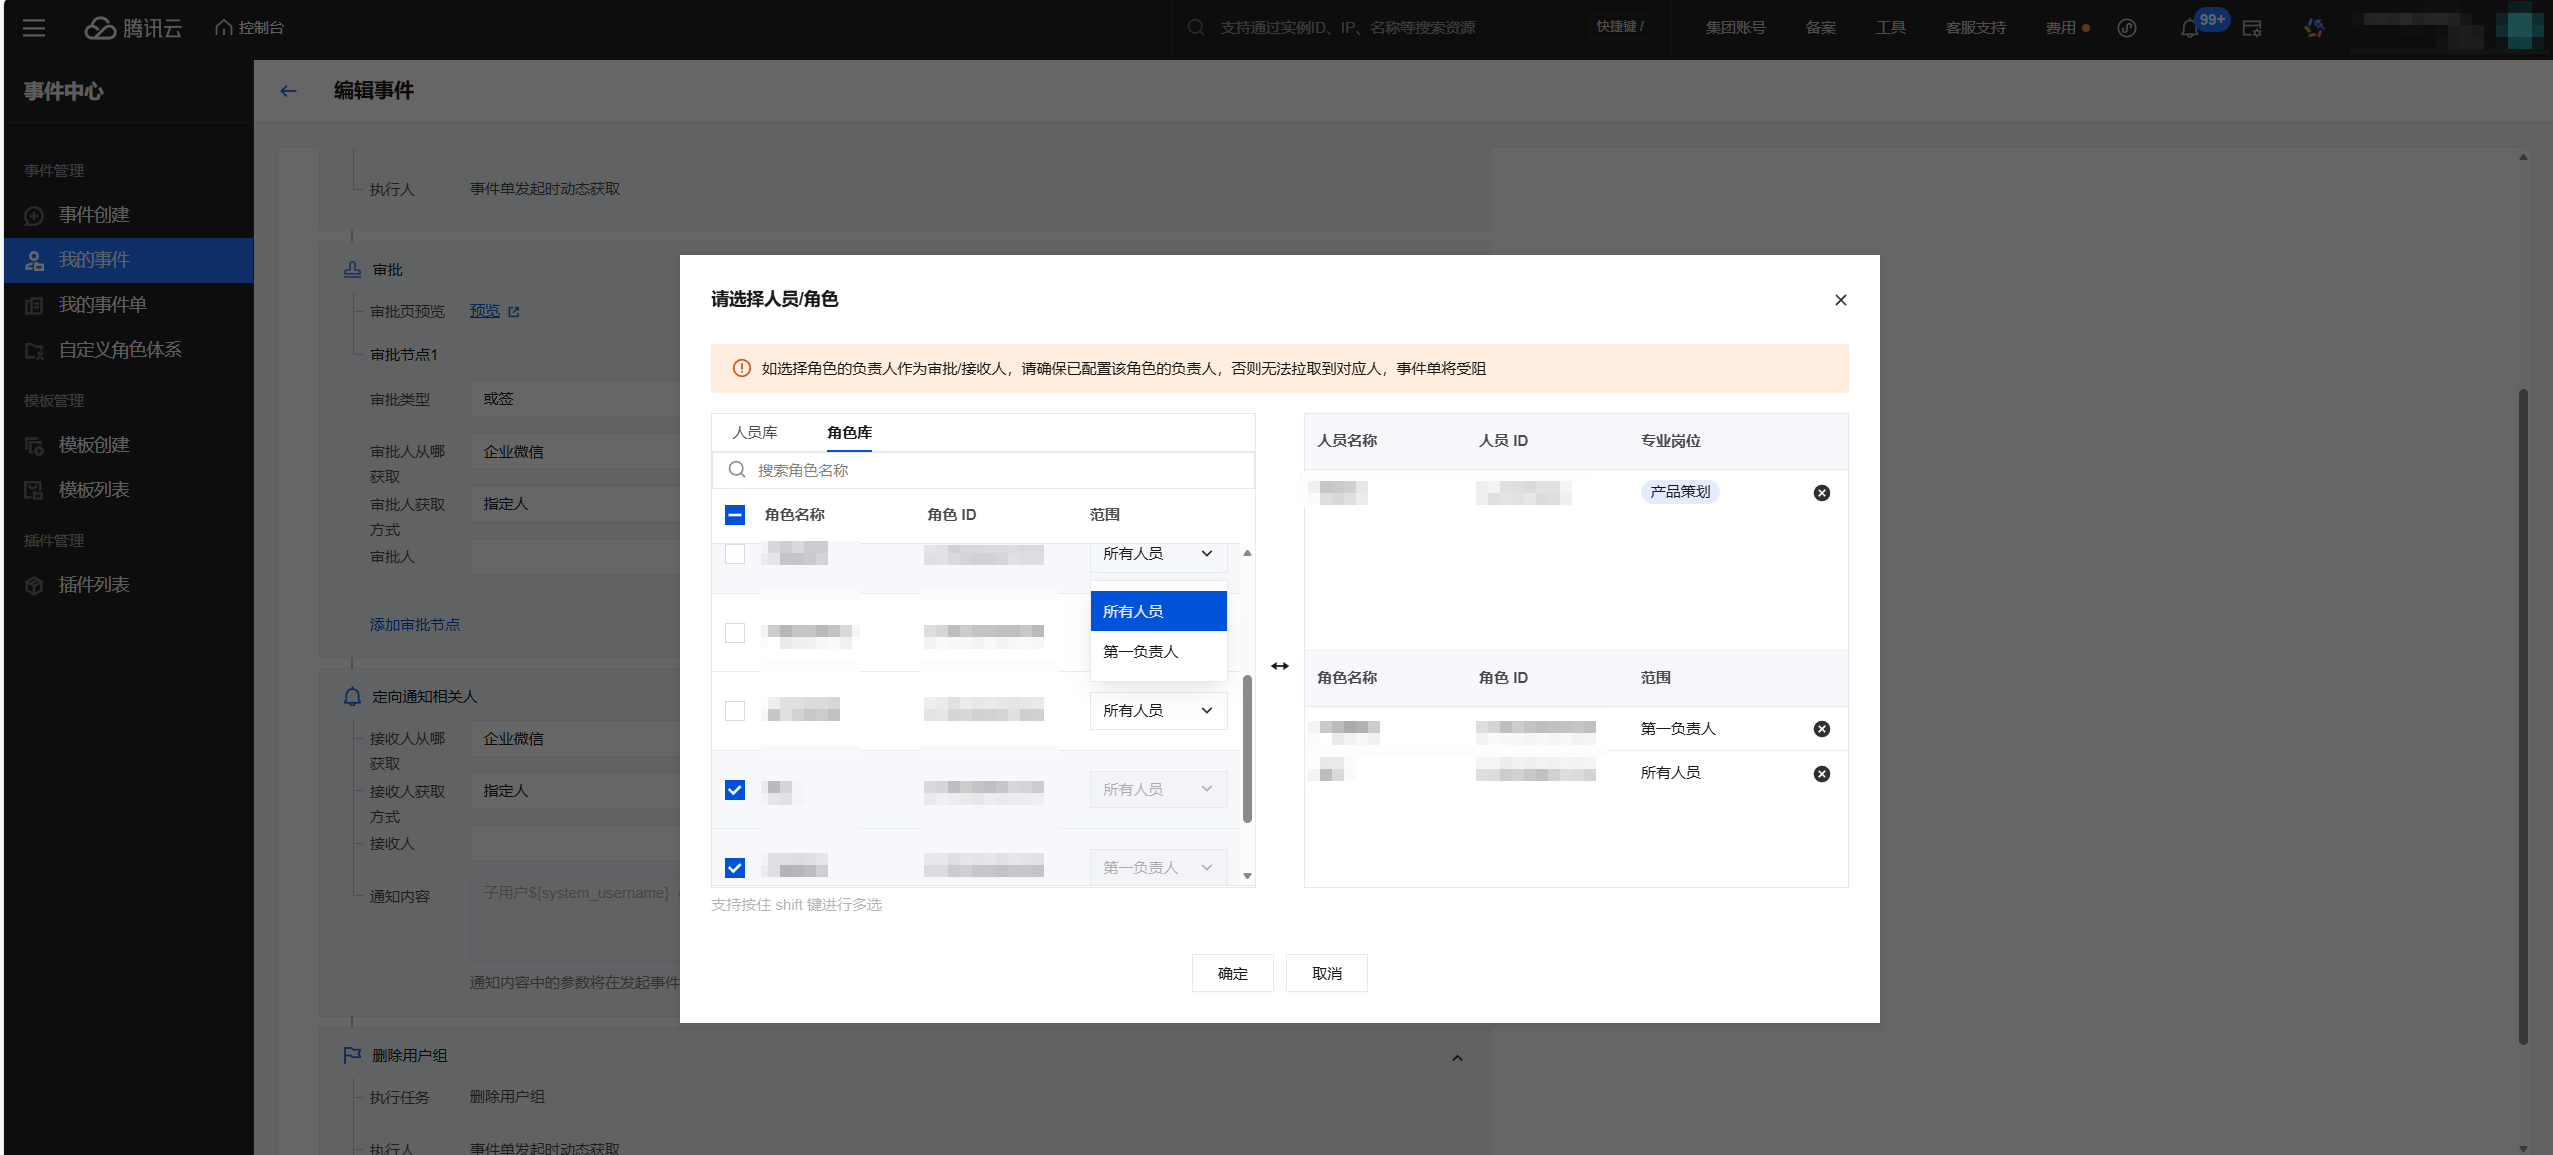Remove the 产品策划 person from selected list

[1821, 493]
